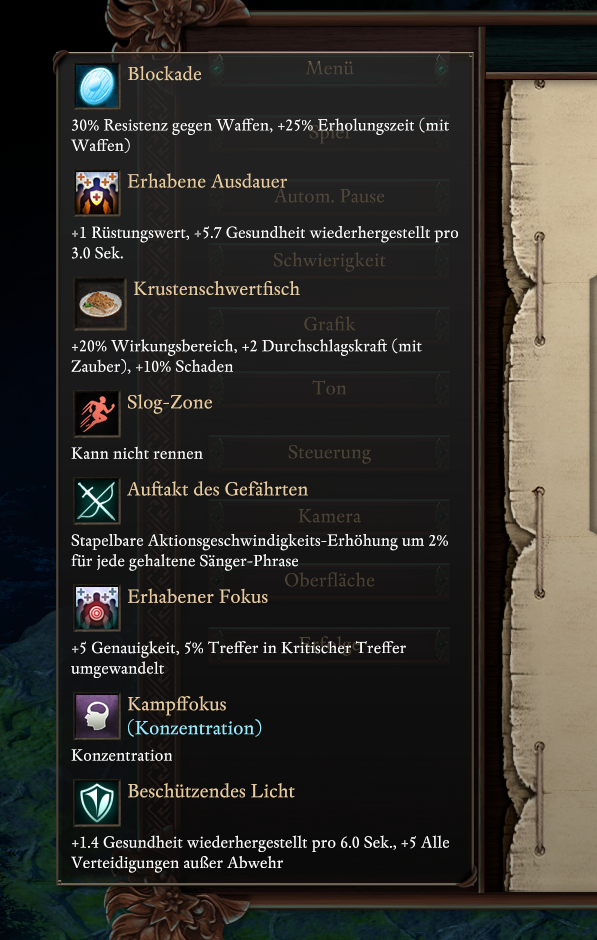This screenshot has height=940, width=597.
Task: Select the Ton settings entry
Action: point(329,388)
